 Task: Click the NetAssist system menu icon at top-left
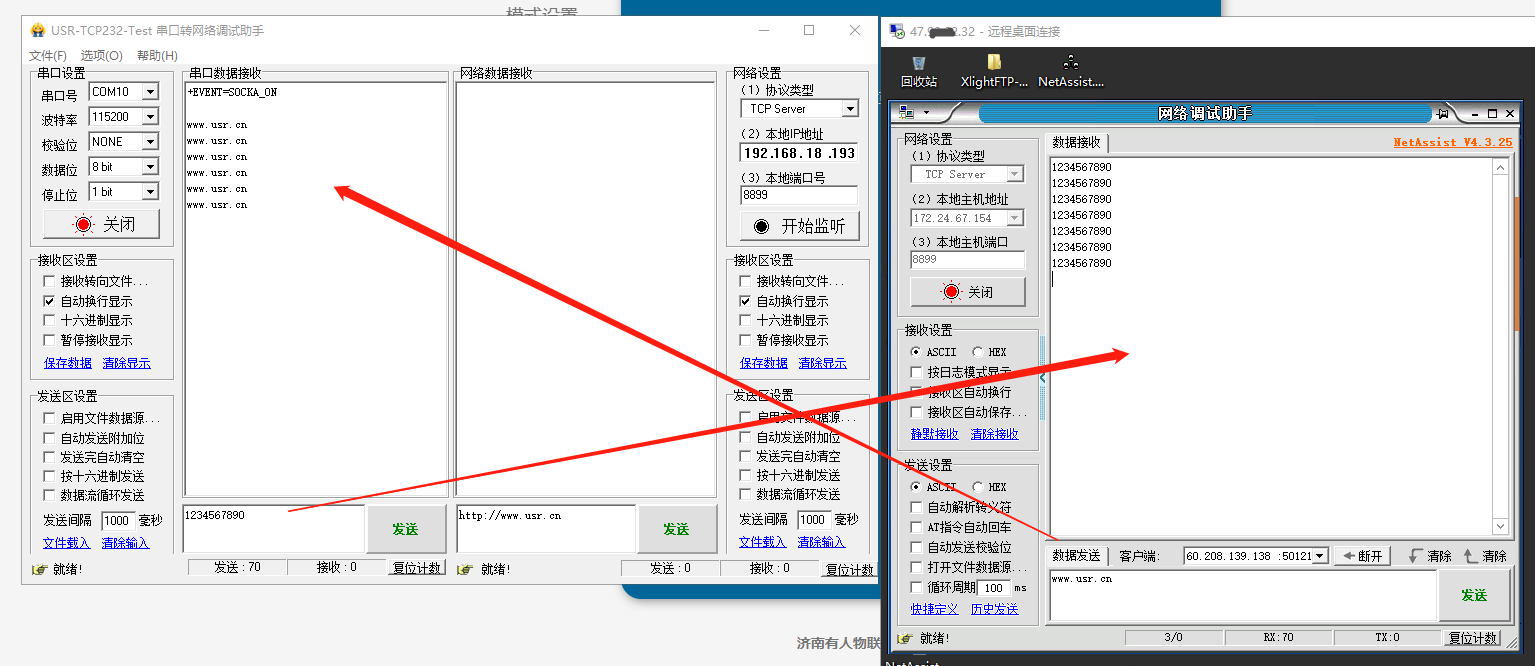pos(908,113)
